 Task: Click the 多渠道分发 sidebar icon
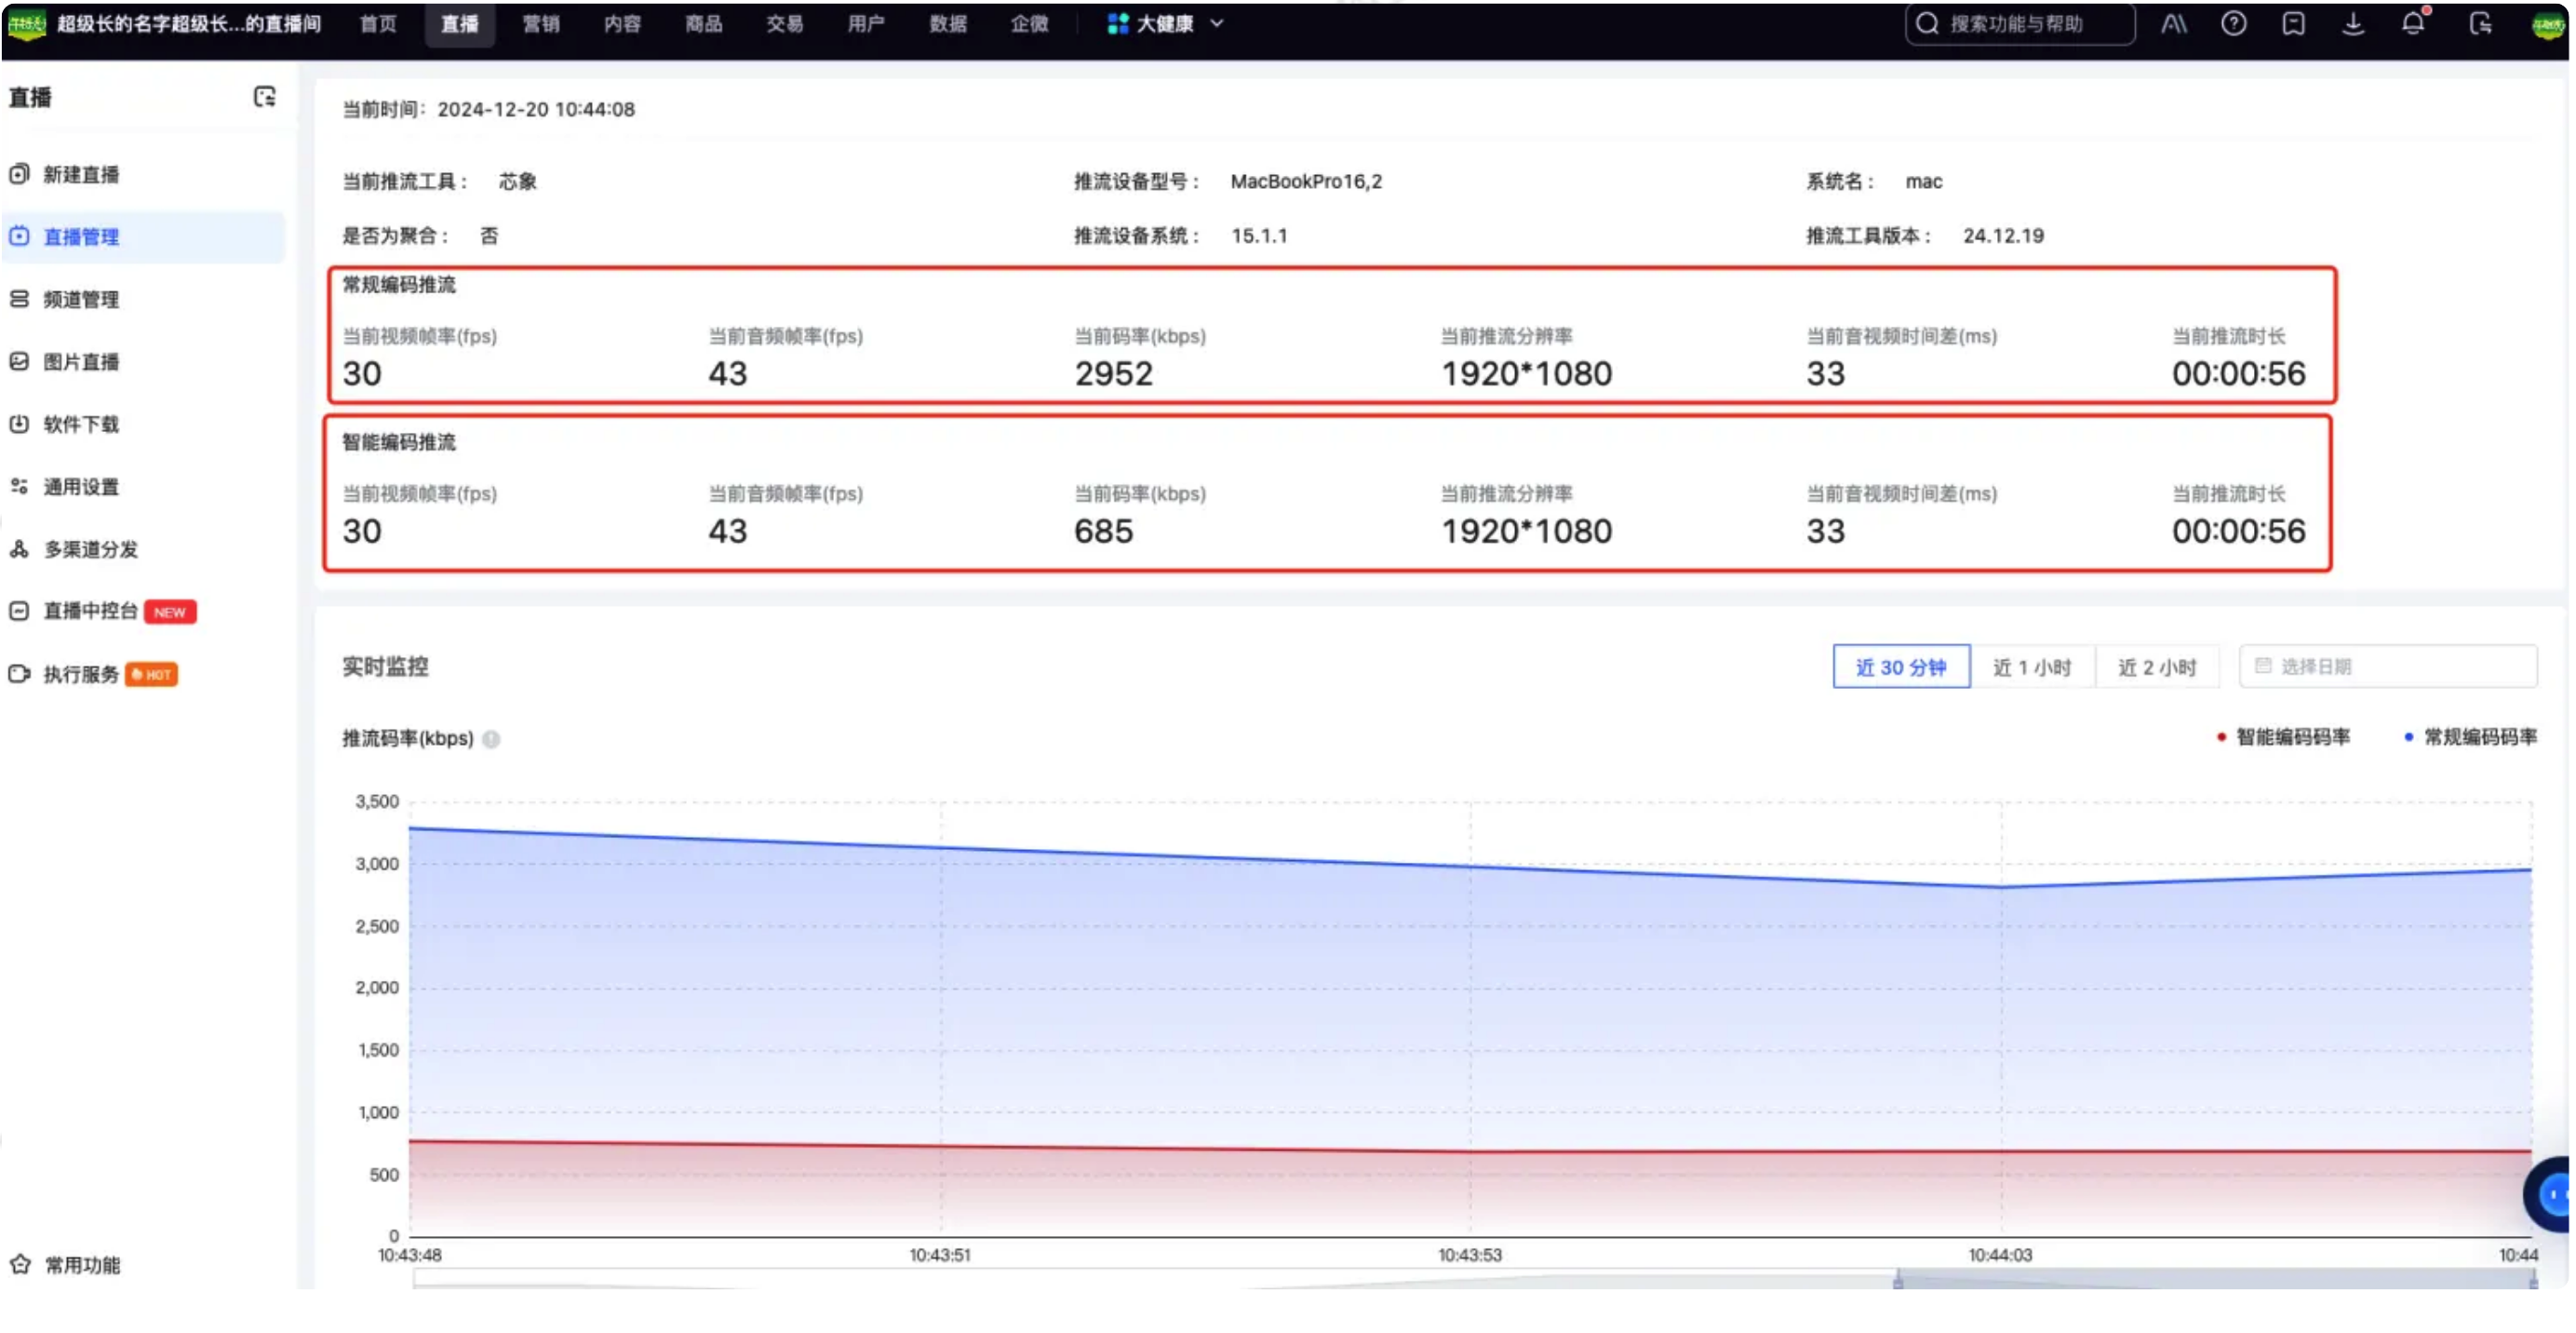tap(20, 549)
